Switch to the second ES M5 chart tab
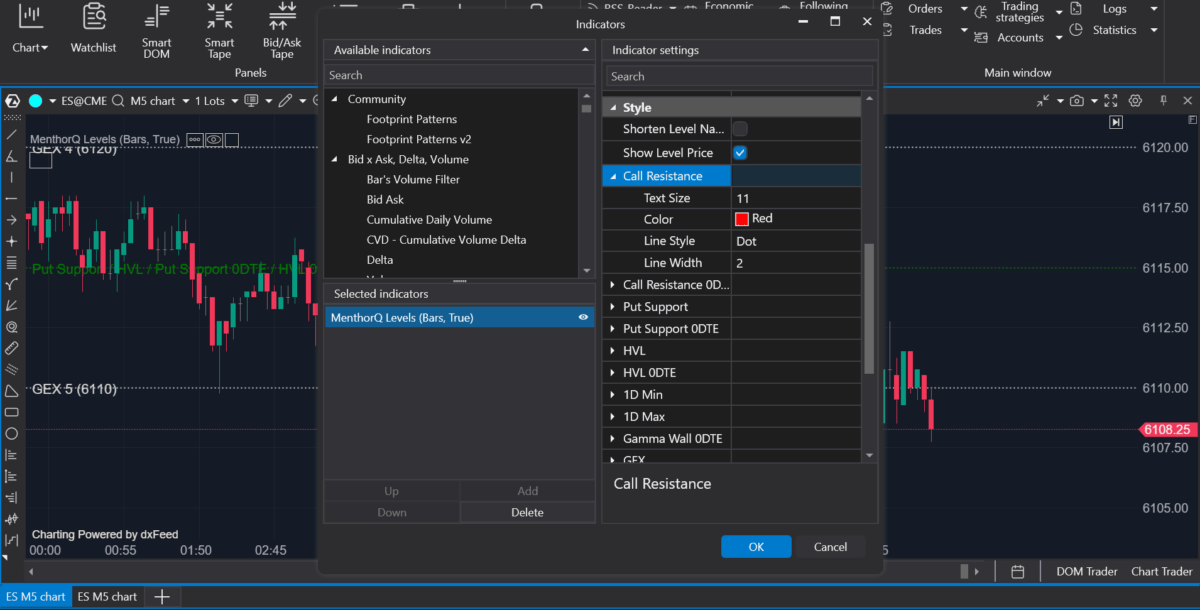 click(x=107, y=597)
